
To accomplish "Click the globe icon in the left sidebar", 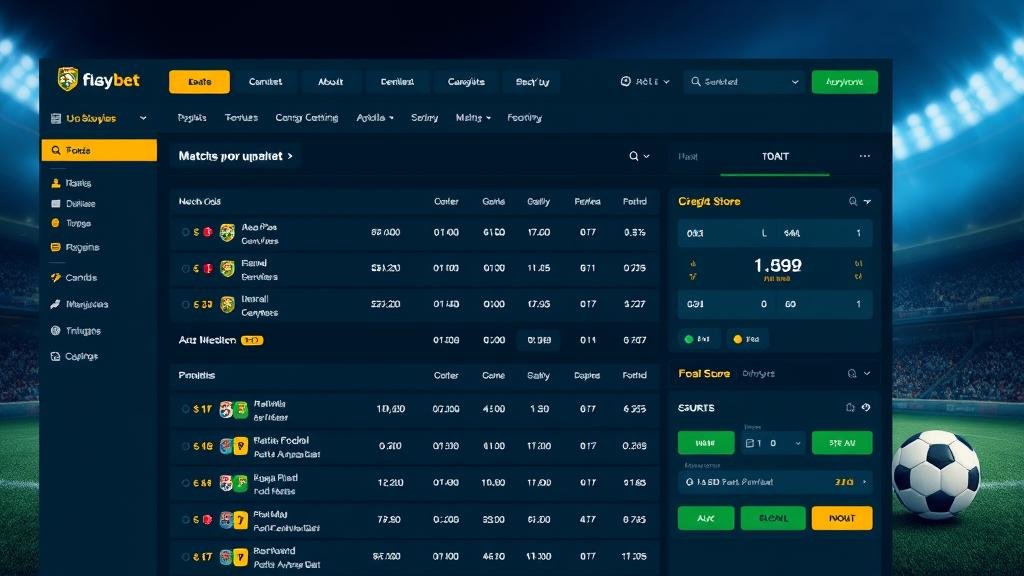I will click(x=56, y=330).
